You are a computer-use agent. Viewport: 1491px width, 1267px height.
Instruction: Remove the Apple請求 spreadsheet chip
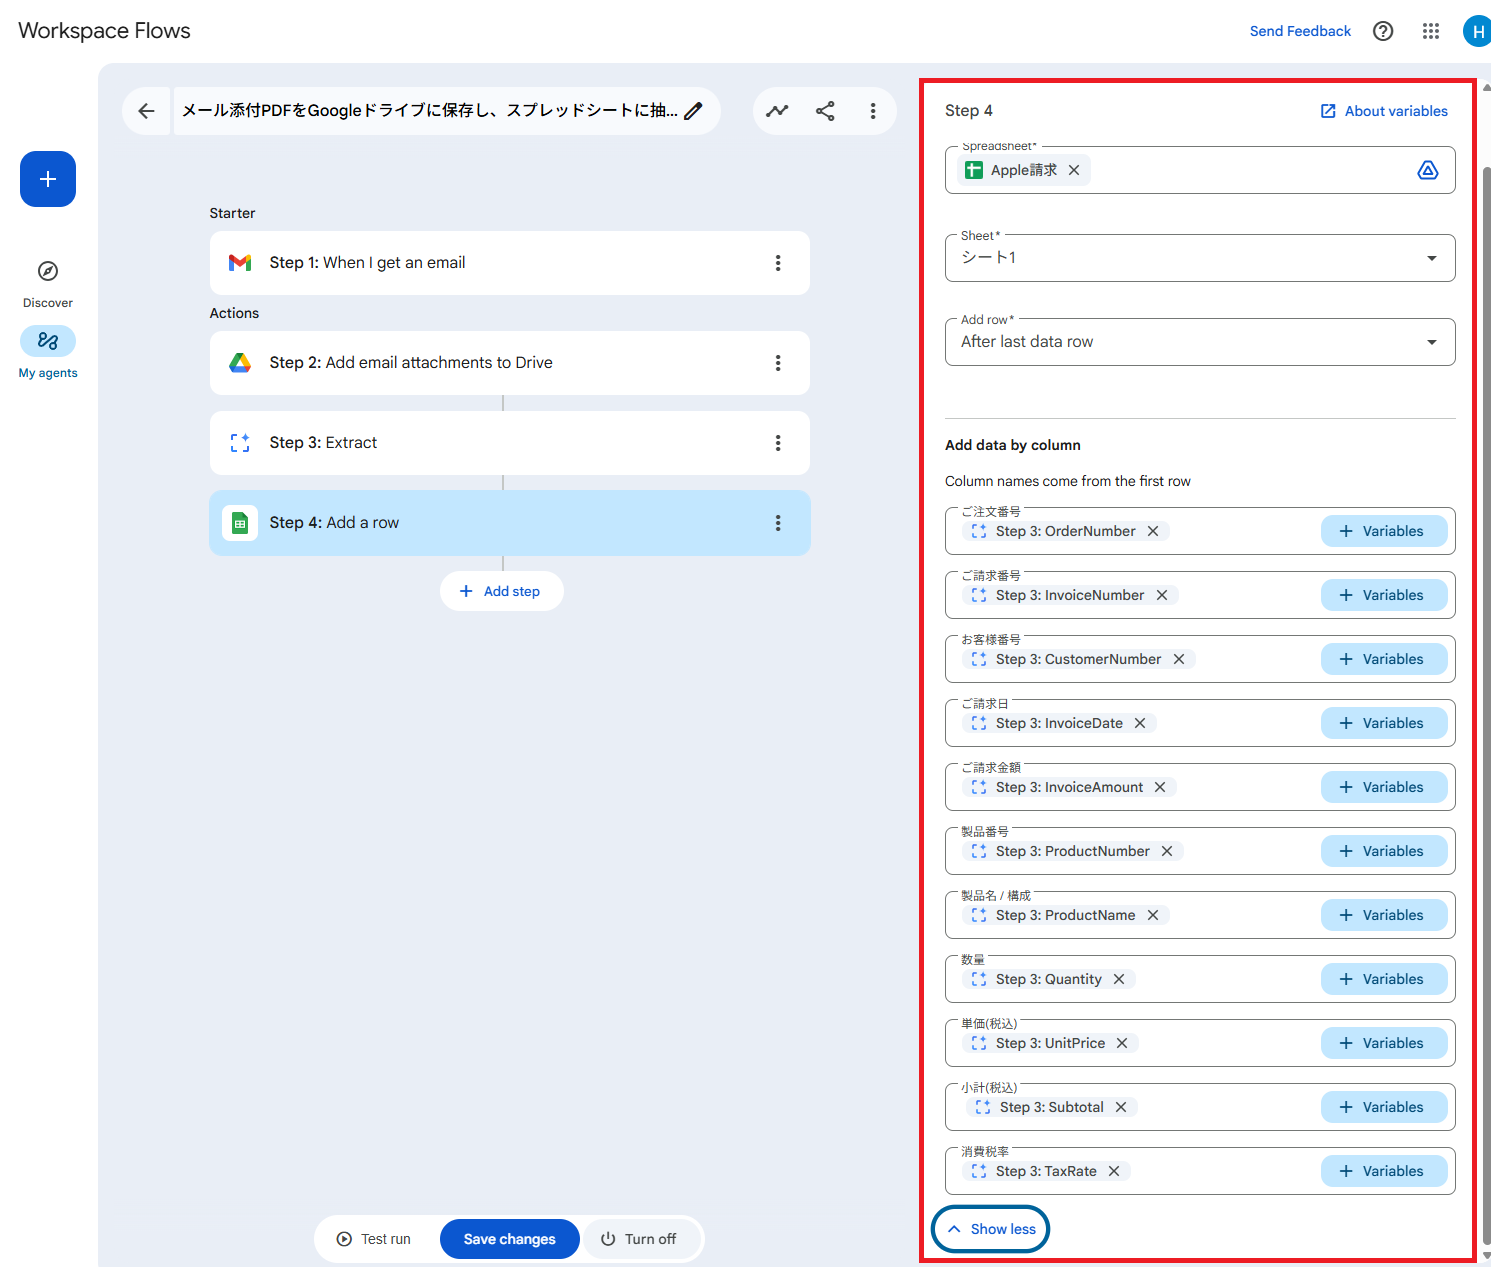[1074, 170]
